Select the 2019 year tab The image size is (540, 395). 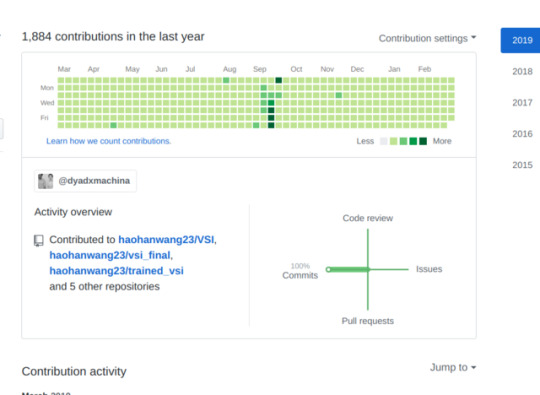pyautogui.click(x=521, y=40)
